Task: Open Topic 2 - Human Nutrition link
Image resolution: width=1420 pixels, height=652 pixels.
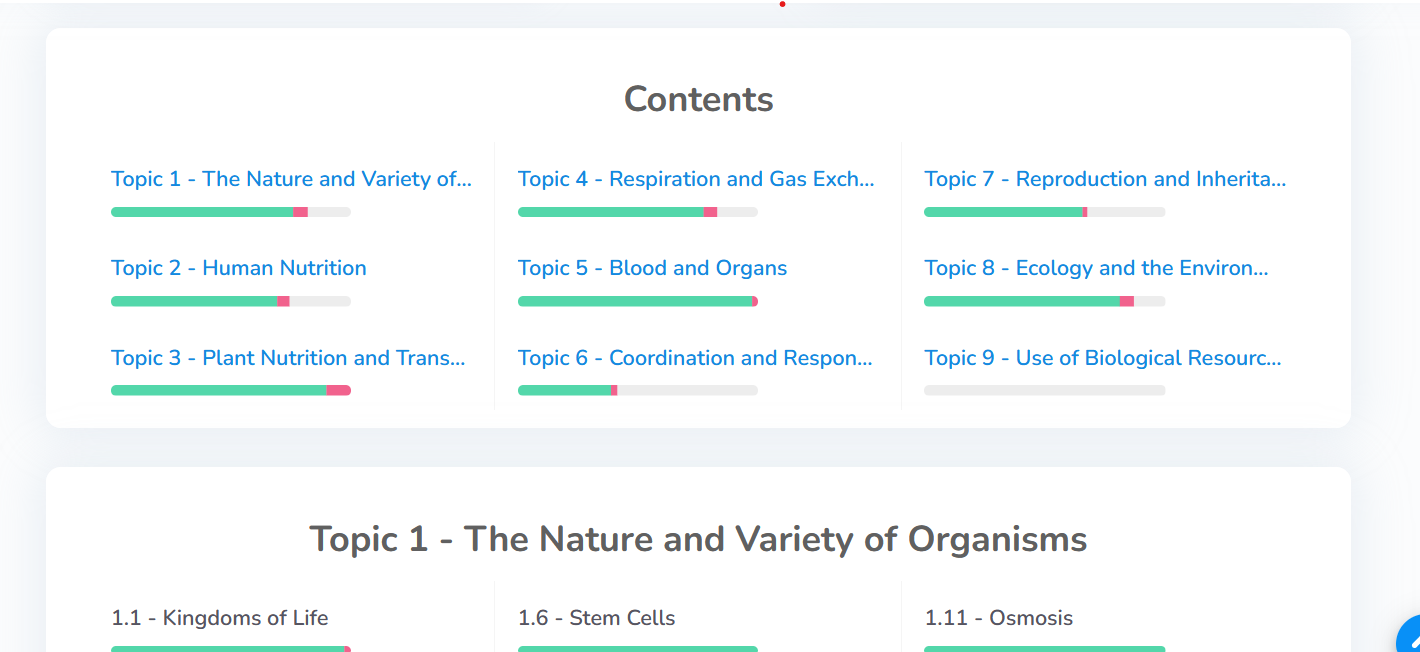Action: click(x=238, y=268)
